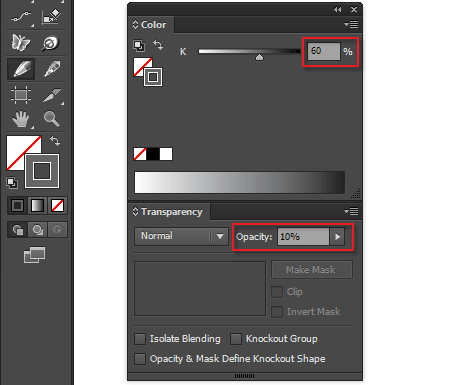Click the Opacity value field
450x385 pixels.
[303, 237]
